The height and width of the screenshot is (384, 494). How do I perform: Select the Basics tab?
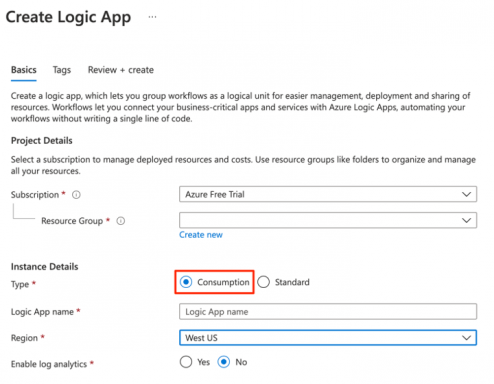click(x=24, y=70)
